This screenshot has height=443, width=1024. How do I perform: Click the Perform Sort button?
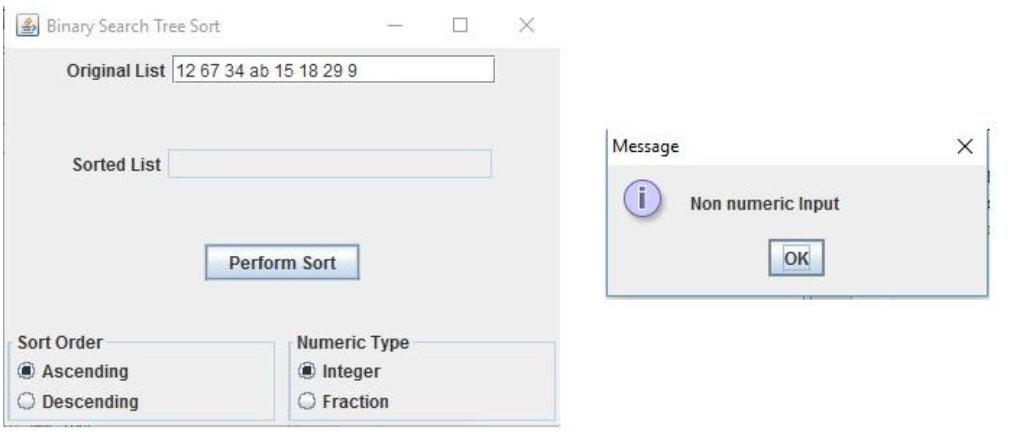(x=282, y=263)
